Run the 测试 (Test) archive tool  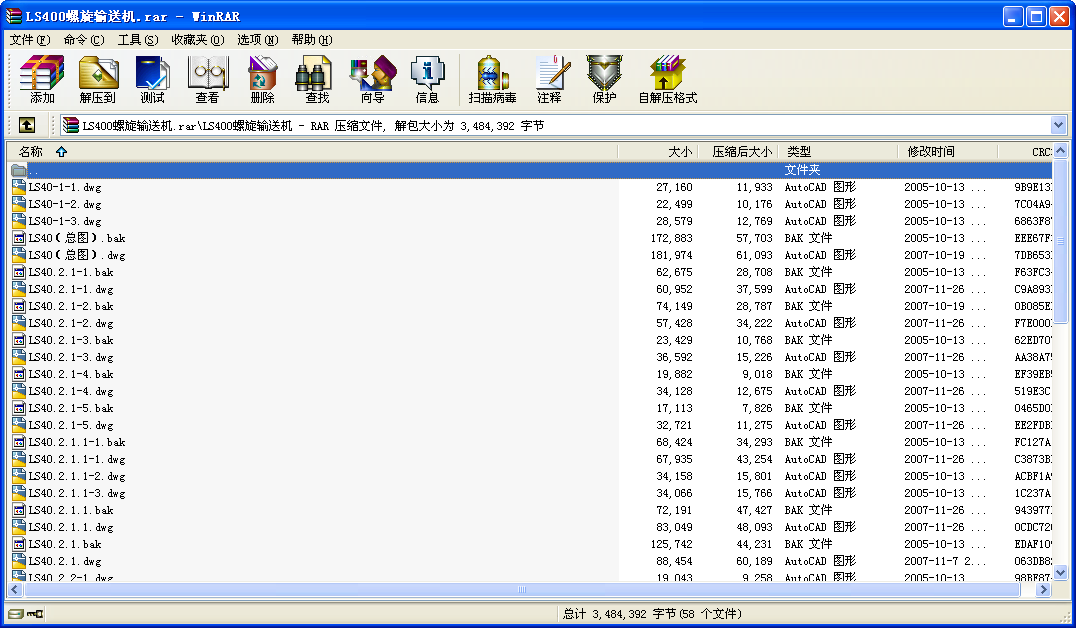pos(152,80)
